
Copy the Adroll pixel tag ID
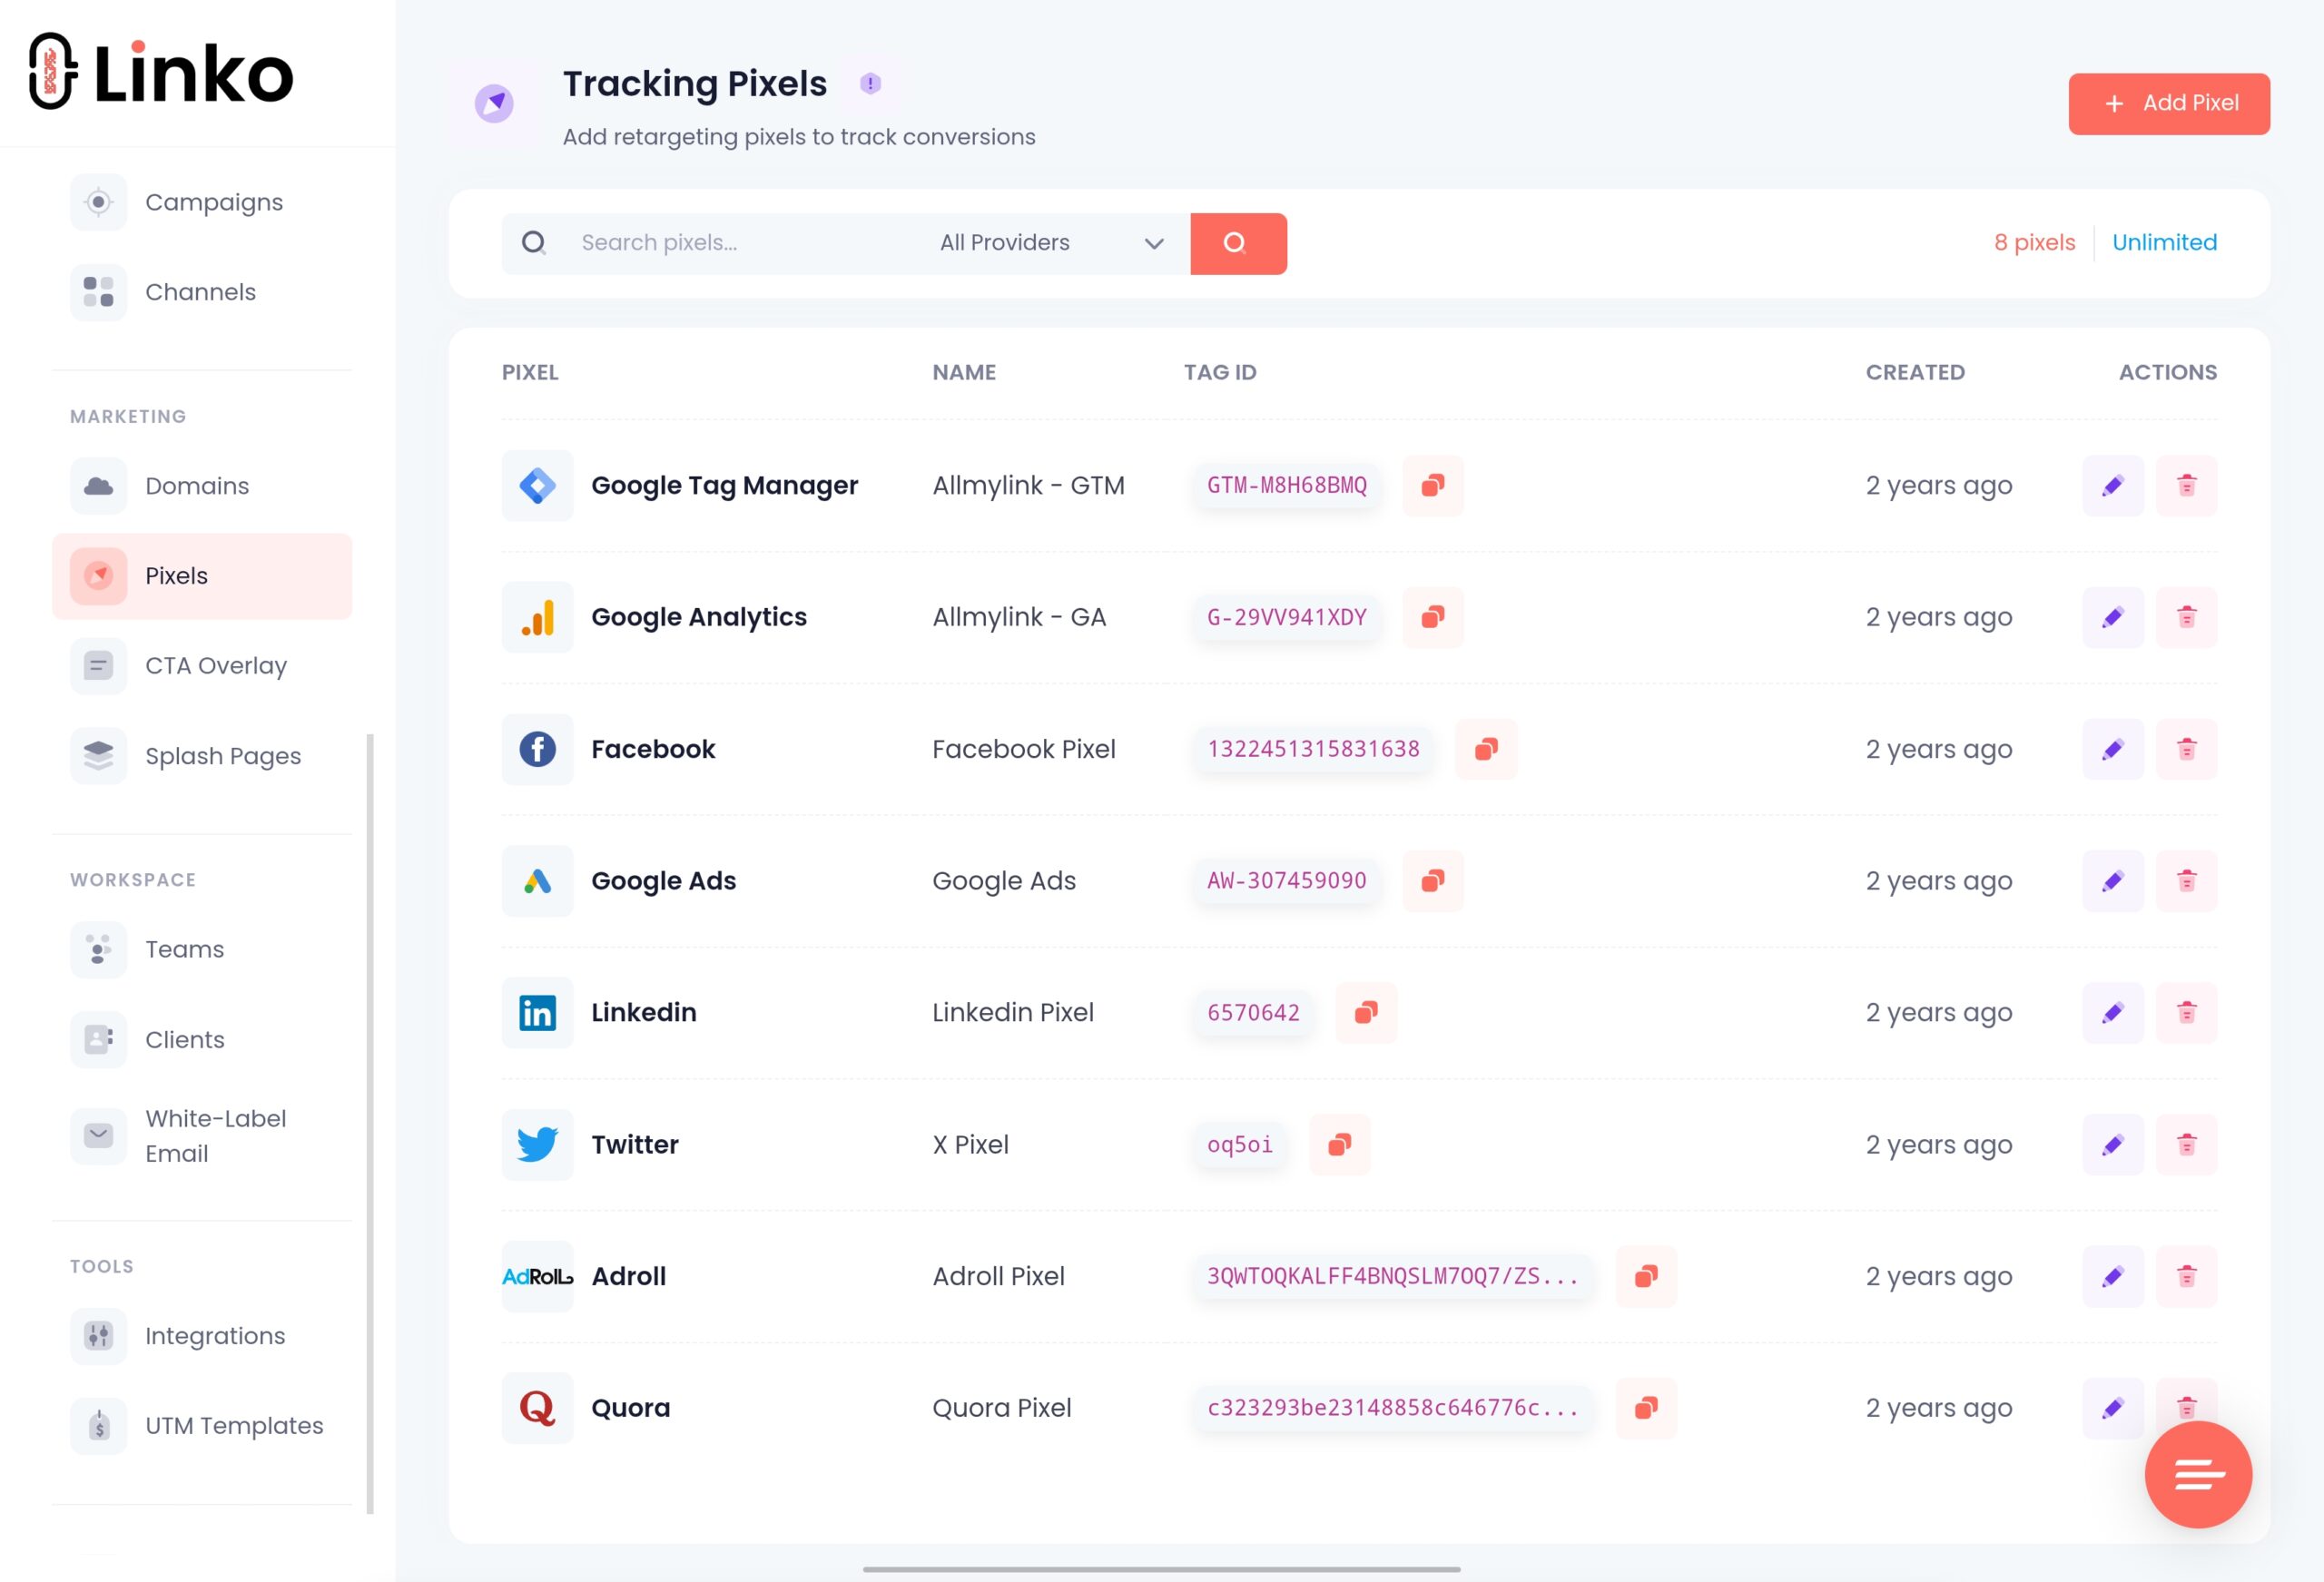pos(1646,1276)
